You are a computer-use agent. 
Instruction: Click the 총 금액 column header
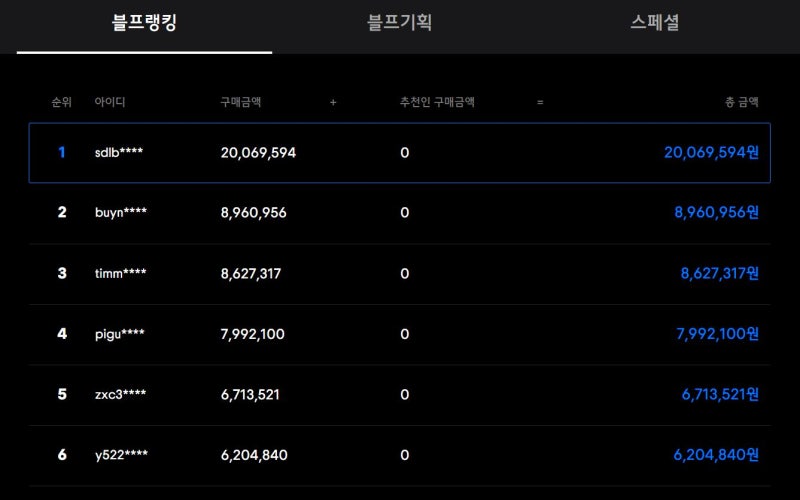[x=742, y=102]
